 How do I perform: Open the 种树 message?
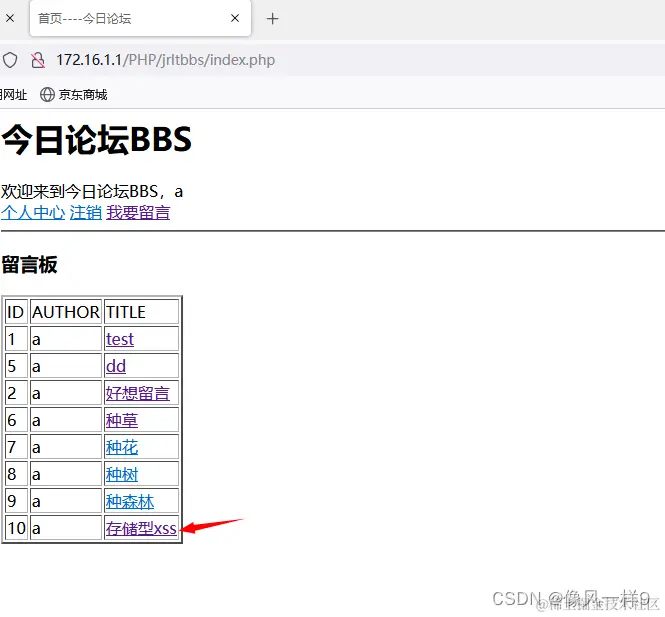[122, 474]
